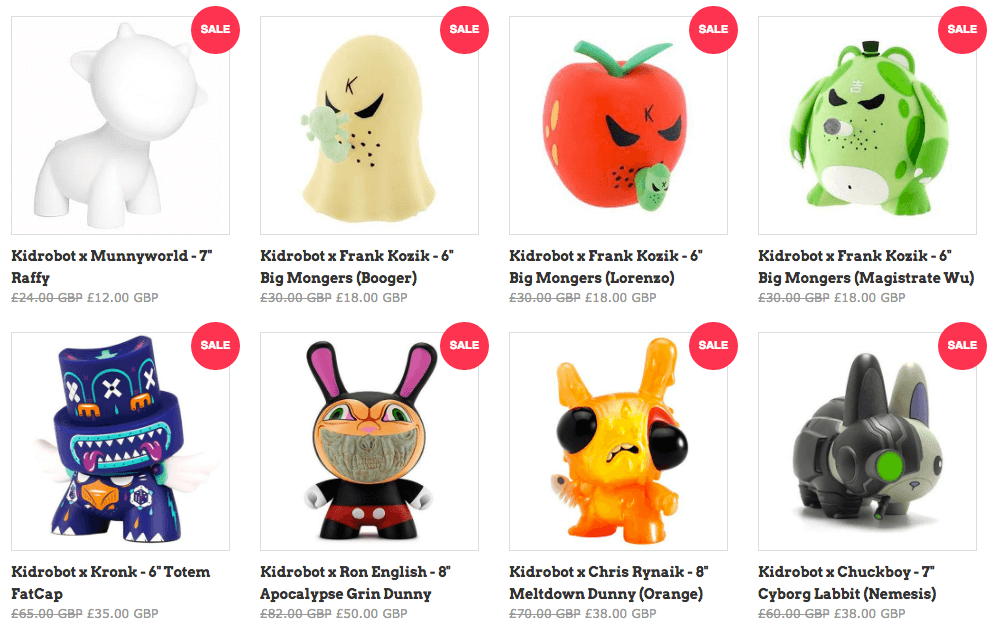Click the SALE badge on Apocalypse Grin Dunny
997x628 pixels.
coord(464,345)
